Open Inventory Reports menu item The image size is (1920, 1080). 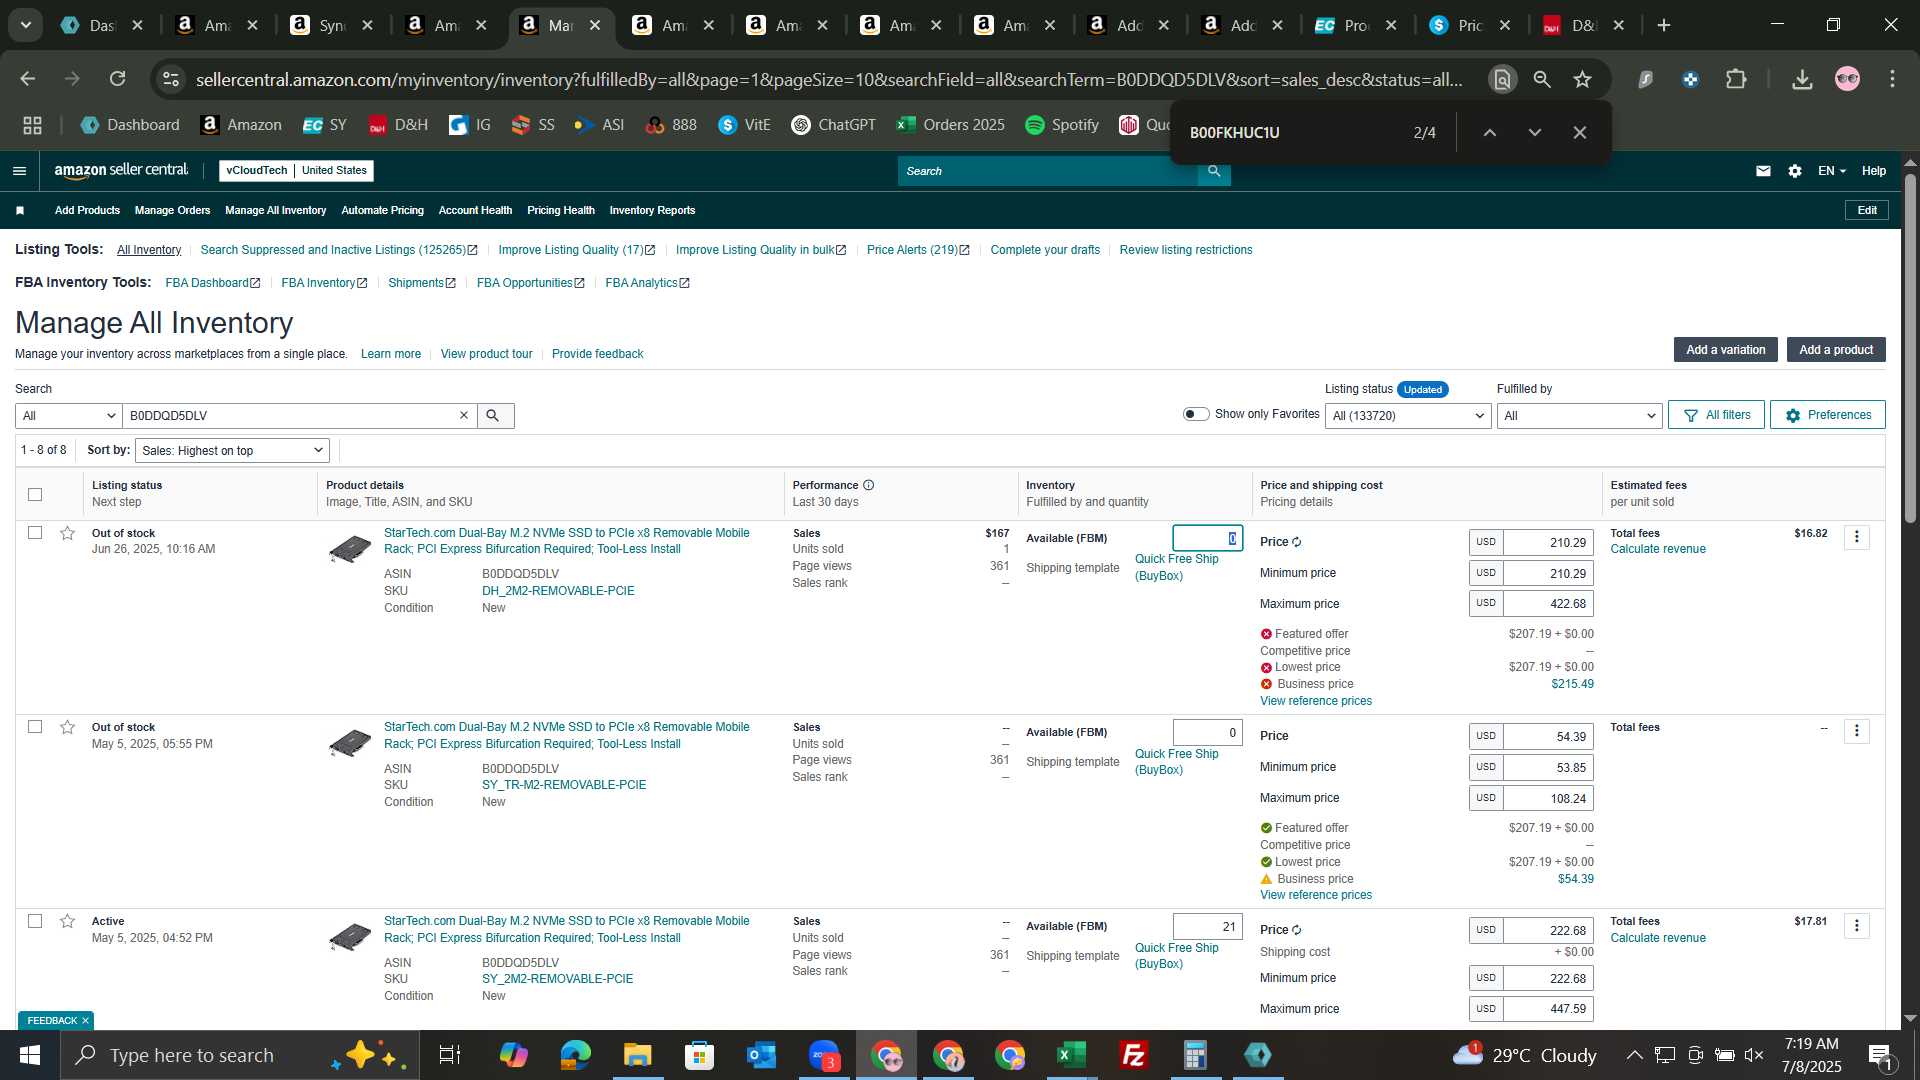652,210
